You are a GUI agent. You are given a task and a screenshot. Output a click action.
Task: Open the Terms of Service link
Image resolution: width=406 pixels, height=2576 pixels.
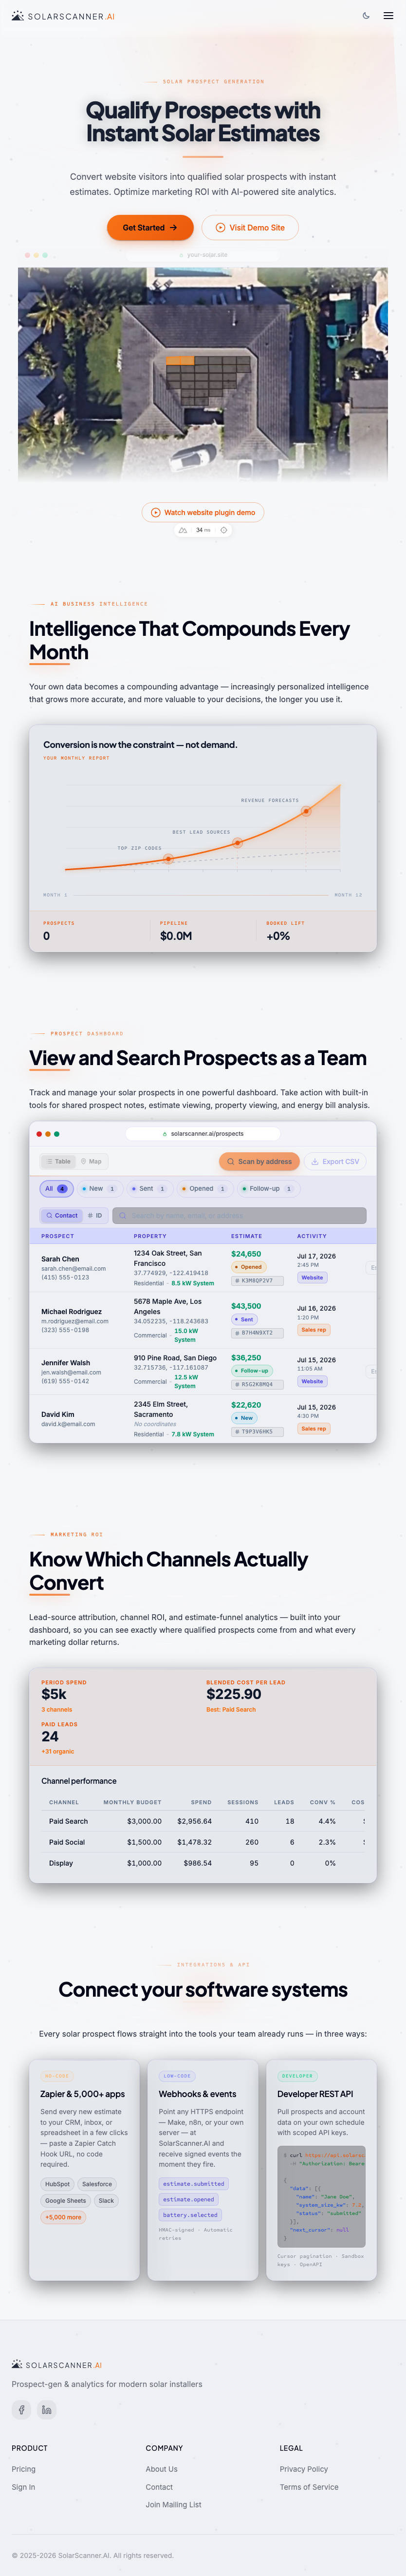[309, 2486]
